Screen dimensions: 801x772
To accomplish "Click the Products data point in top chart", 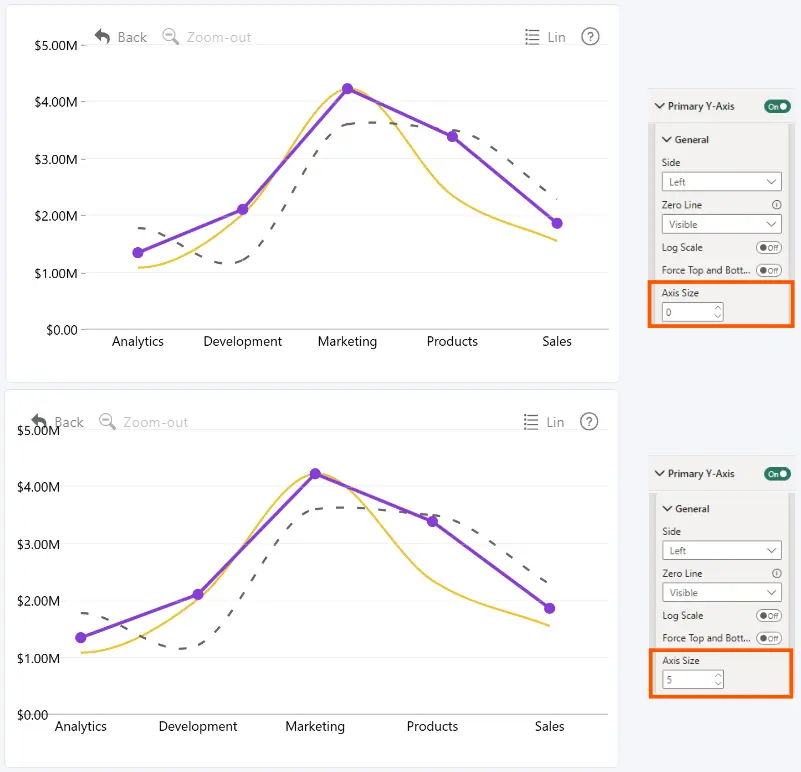I will pyautogui.click(x=452, y=136).
